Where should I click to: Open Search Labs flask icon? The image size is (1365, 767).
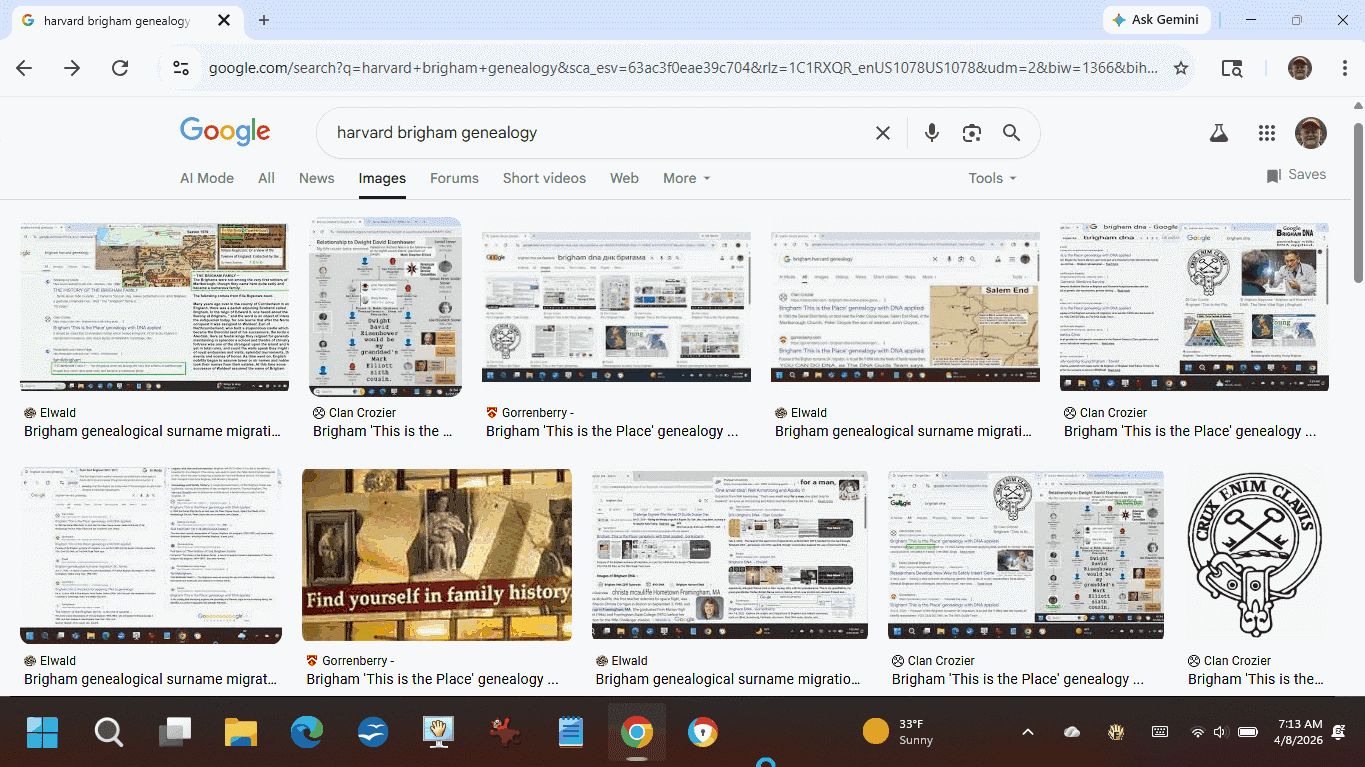pos(1218,133)
